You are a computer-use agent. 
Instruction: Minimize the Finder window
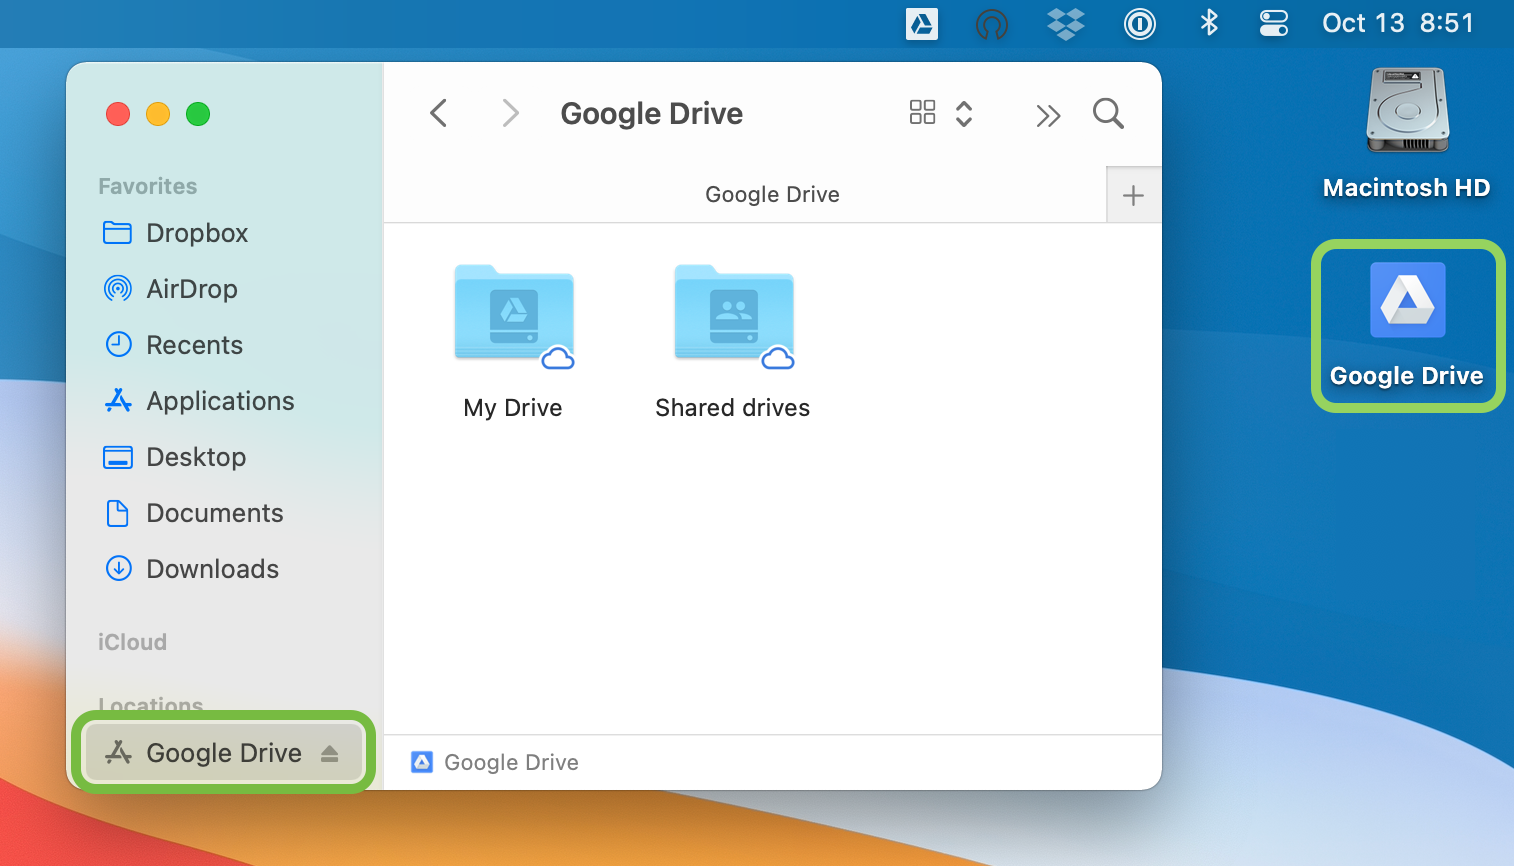[x=158, y=114]
